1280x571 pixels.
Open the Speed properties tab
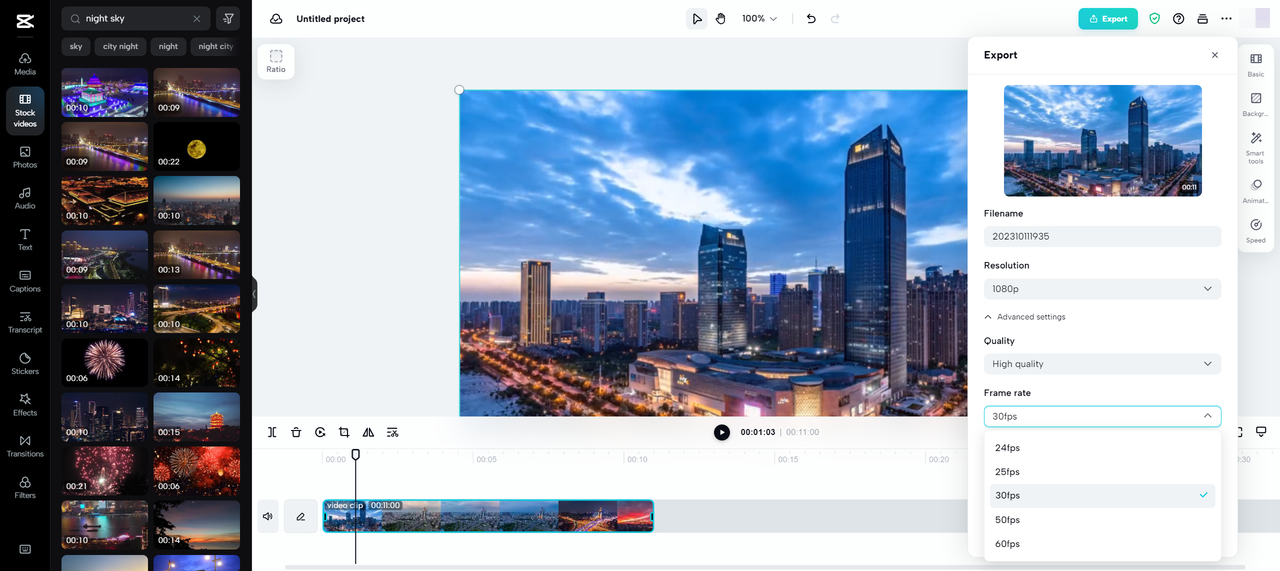pos(1256,231)
